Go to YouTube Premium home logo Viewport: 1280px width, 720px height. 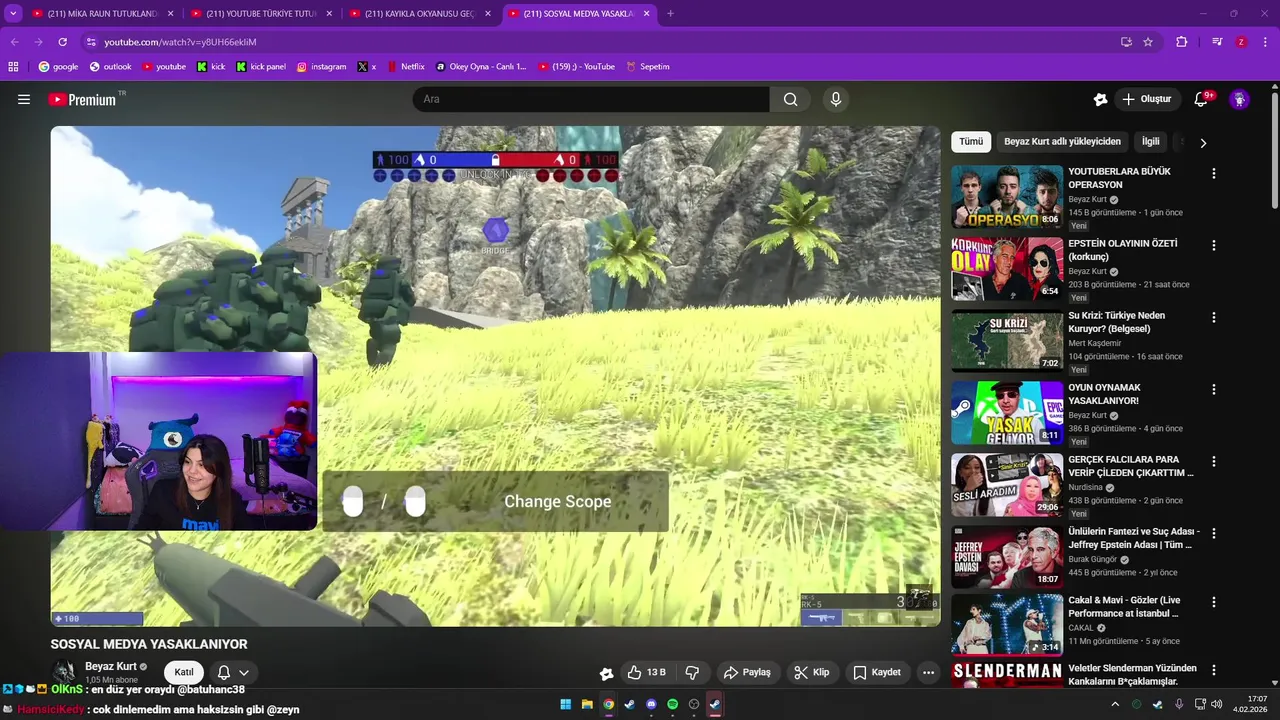[82, 100]
